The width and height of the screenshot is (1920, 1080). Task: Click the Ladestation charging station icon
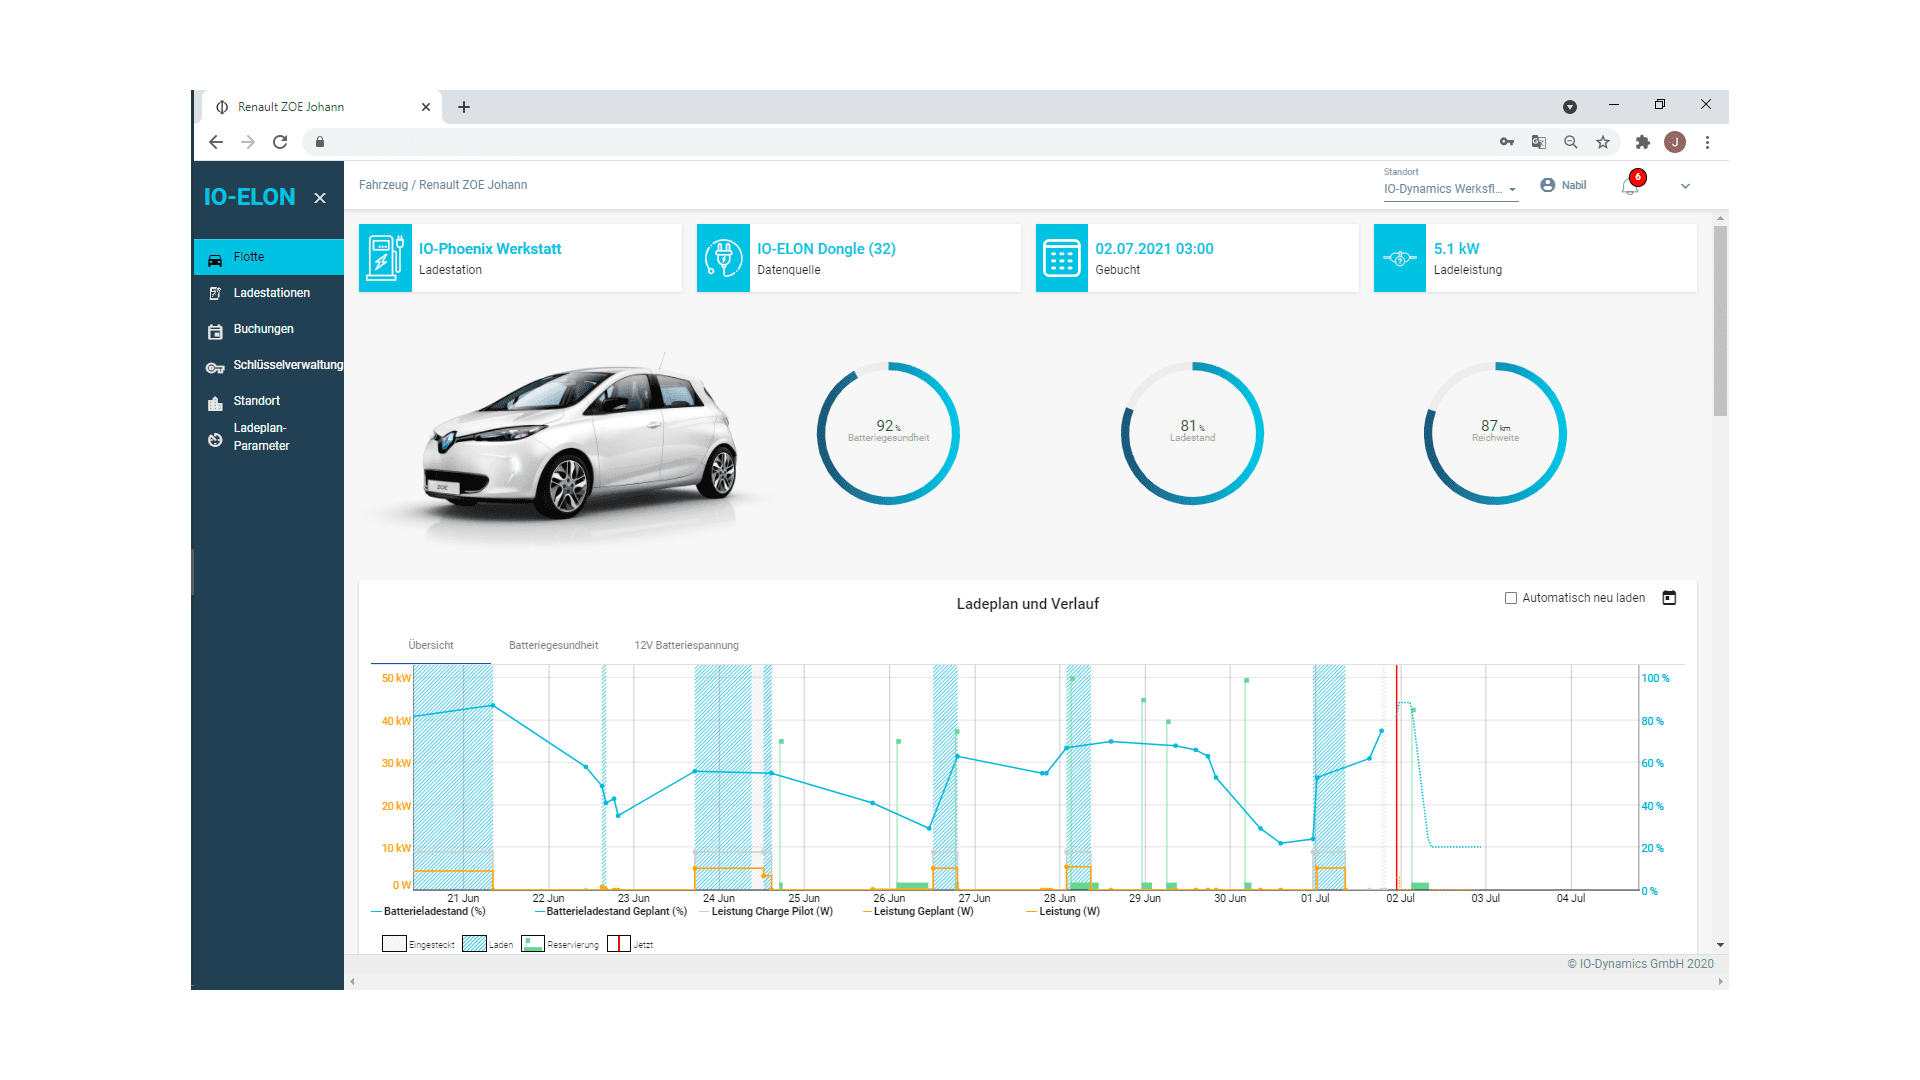(x=385, y=258)
